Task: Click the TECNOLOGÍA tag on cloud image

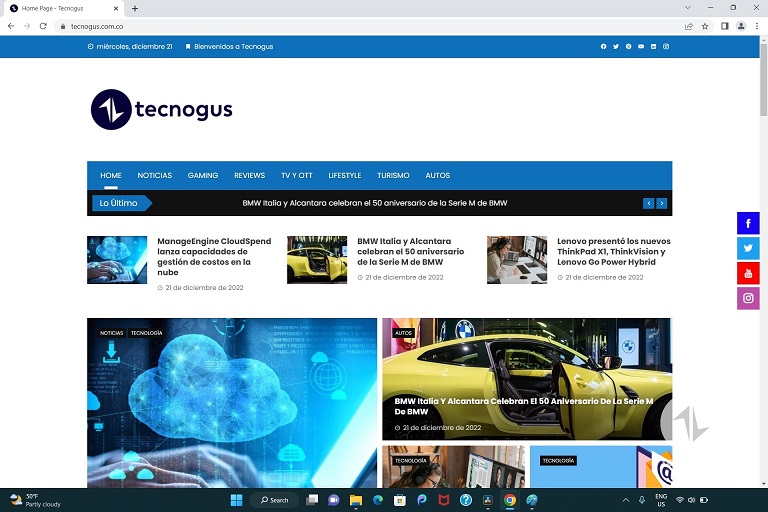Action: 146,333
